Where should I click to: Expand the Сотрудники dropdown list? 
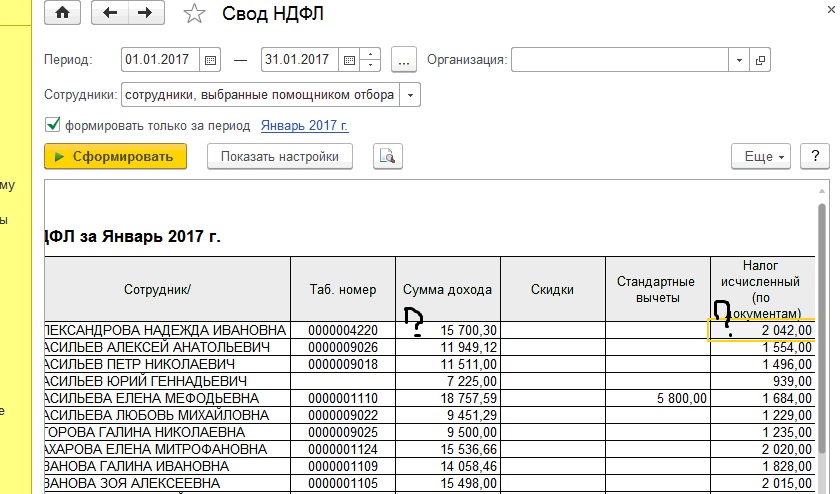click(410, 95)
